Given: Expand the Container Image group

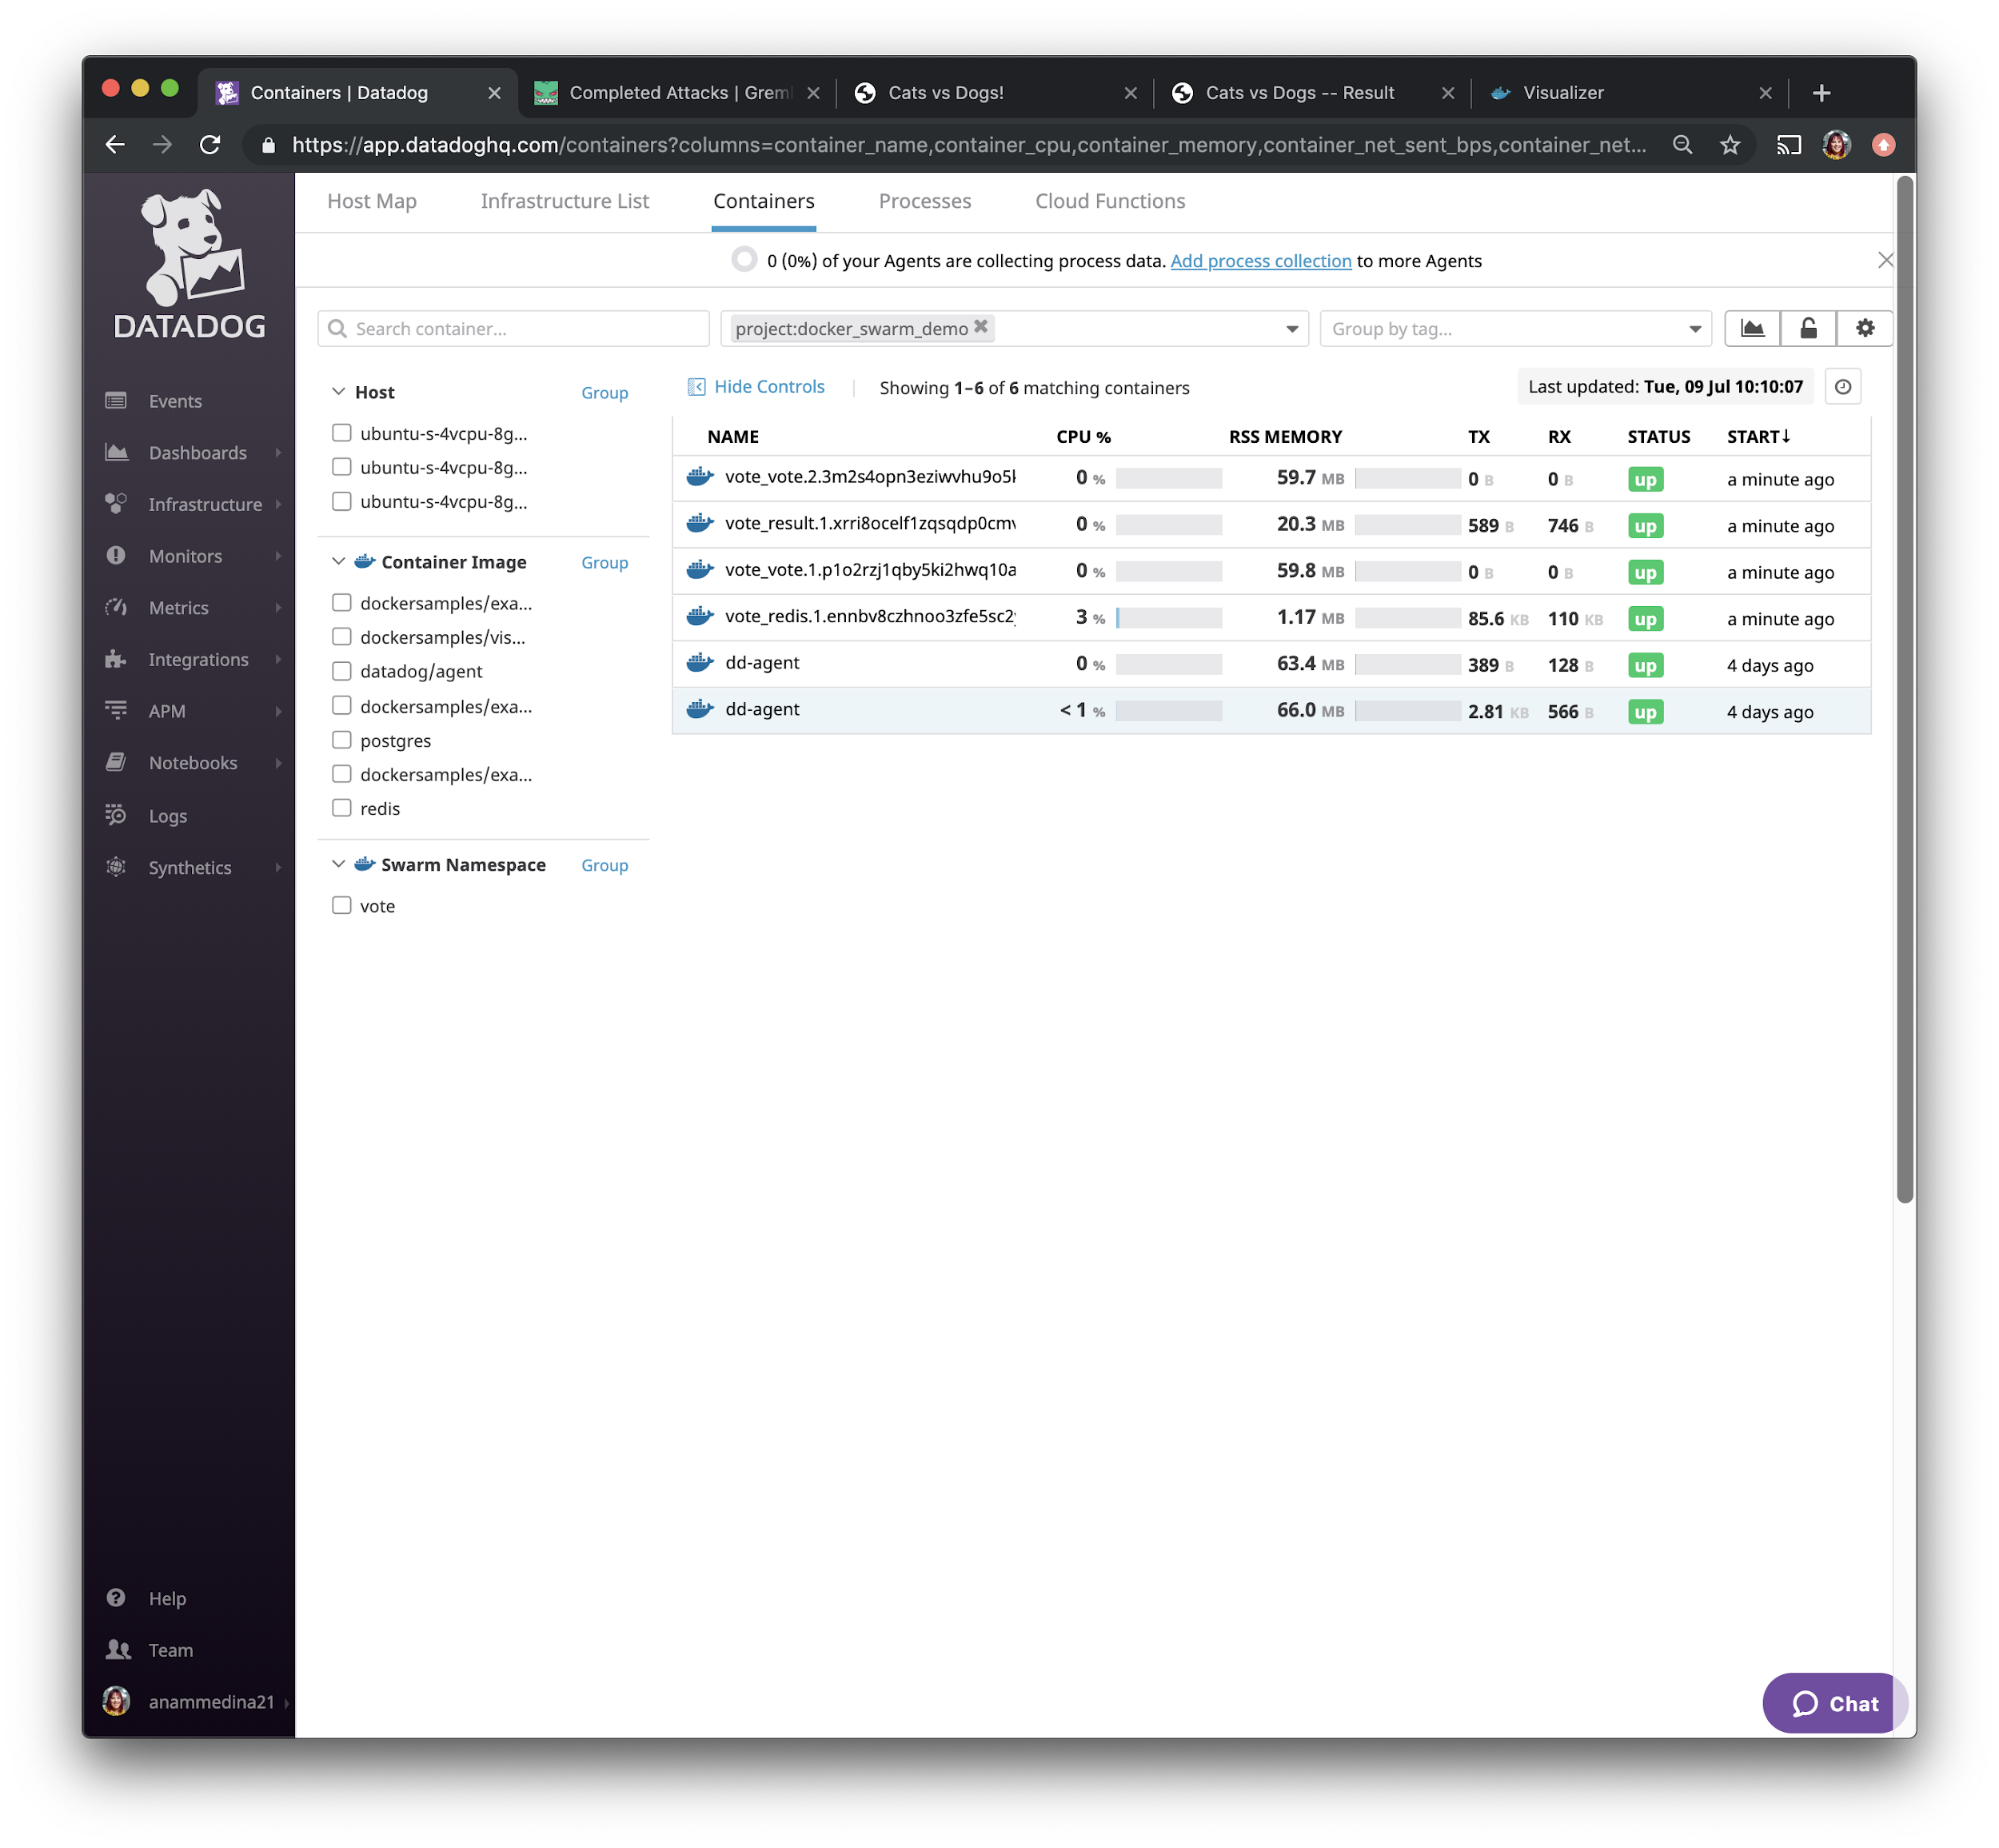Looking at the screenshot, I should point(336,561).
